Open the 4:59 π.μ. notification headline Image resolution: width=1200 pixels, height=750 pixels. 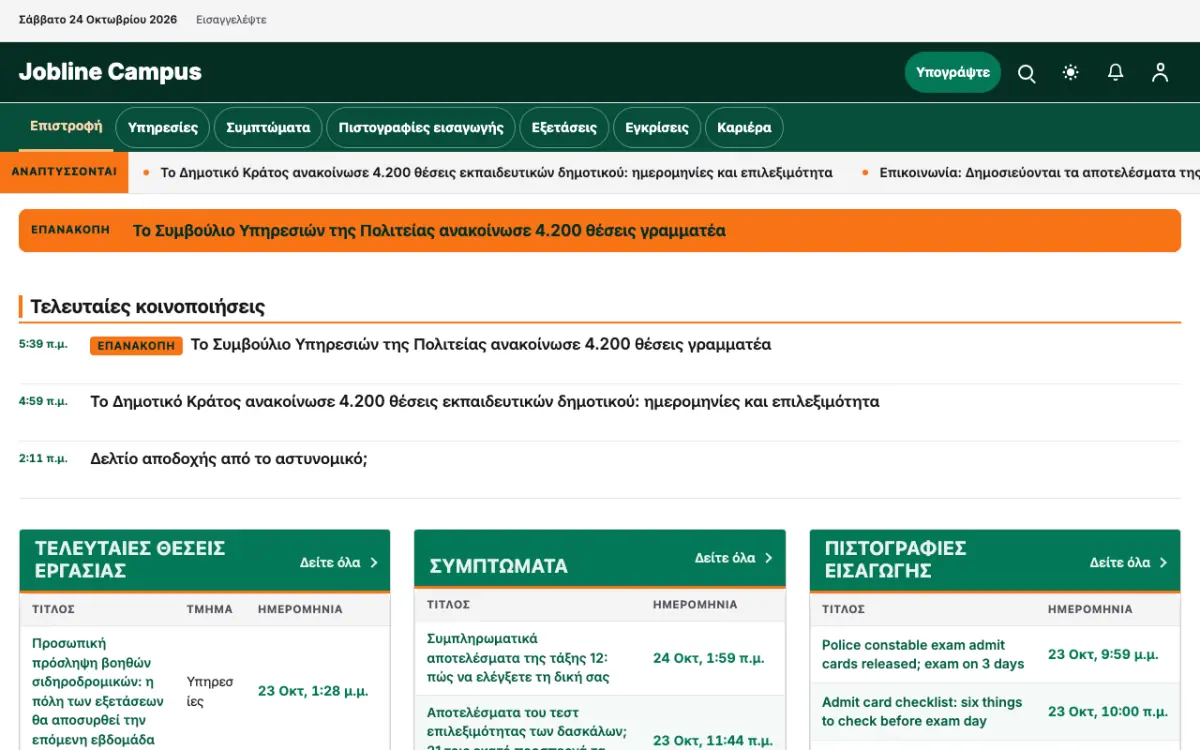[485, 402]
